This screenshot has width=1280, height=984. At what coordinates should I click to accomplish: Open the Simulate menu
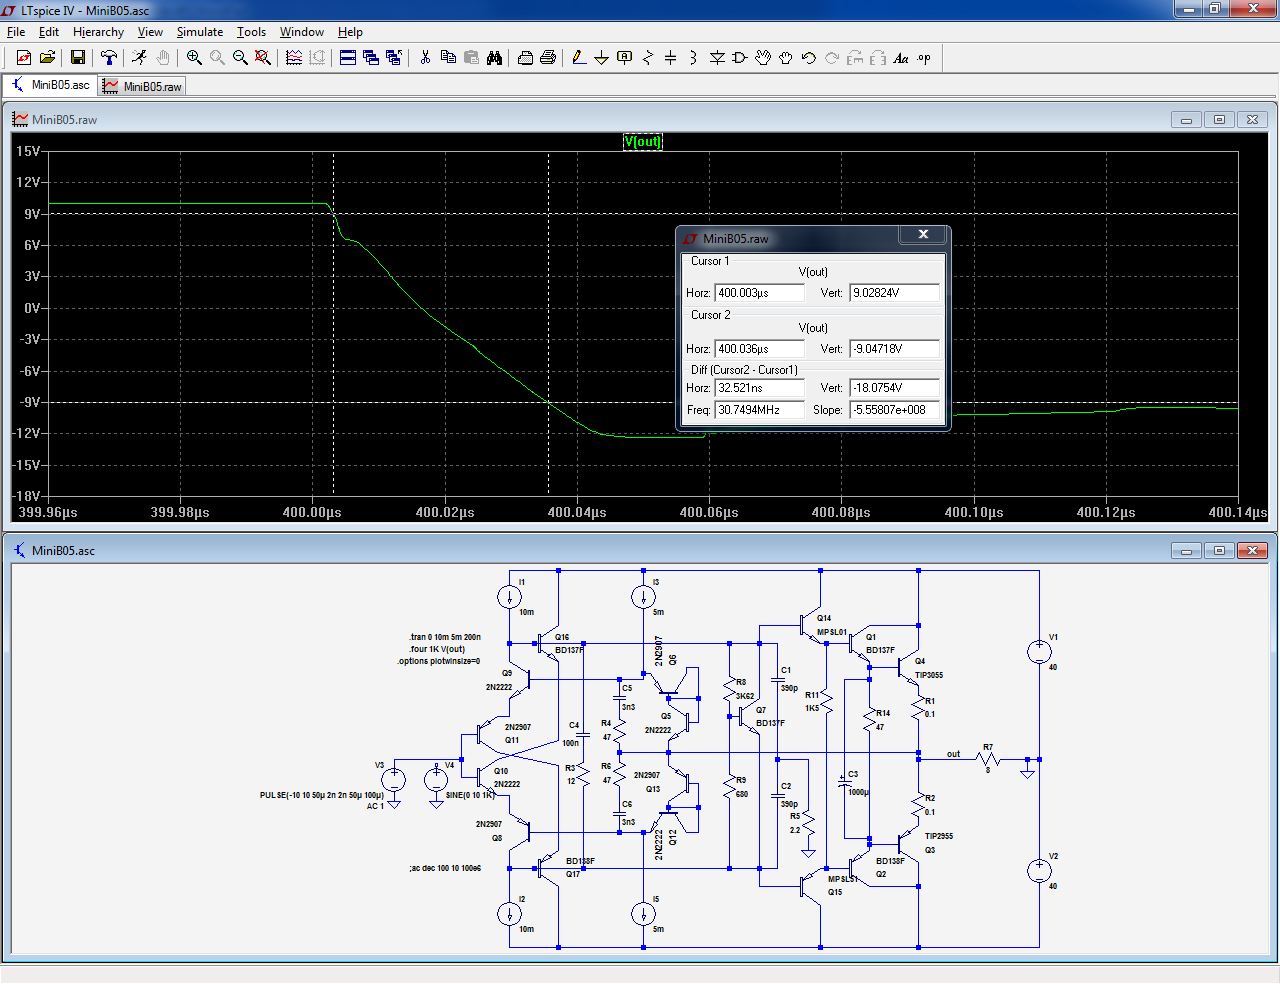[200, 32]
